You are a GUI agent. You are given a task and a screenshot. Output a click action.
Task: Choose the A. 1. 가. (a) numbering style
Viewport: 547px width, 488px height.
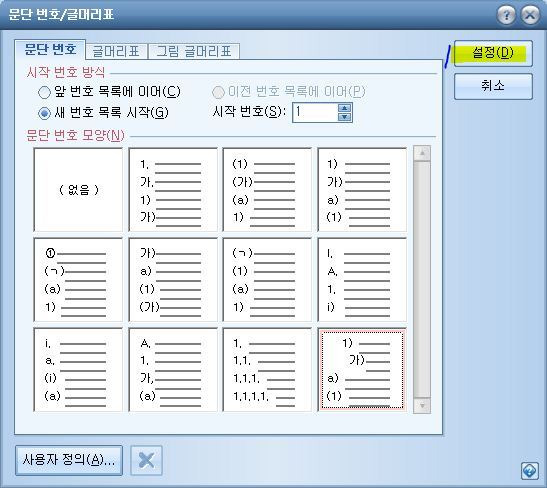tap(173, 370)
